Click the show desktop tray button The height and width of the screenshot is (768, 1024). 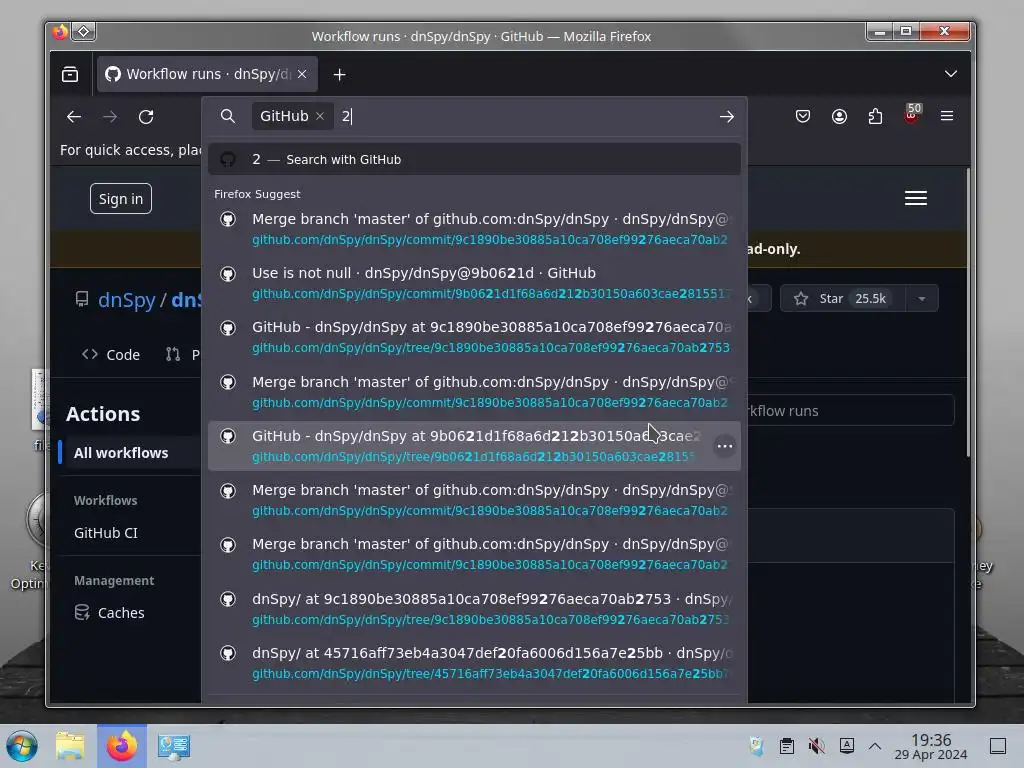(x=997, y=746)
